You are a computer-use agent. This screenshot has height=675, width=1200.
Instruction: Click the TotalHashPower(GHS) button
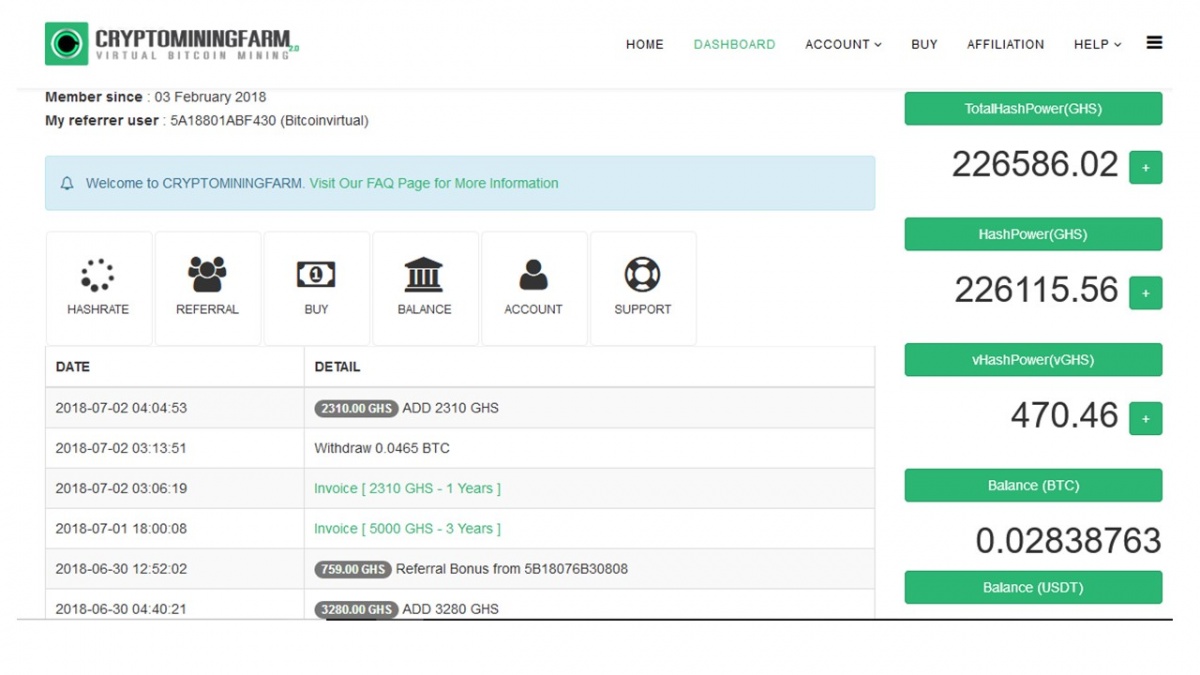pos(1033,109)
